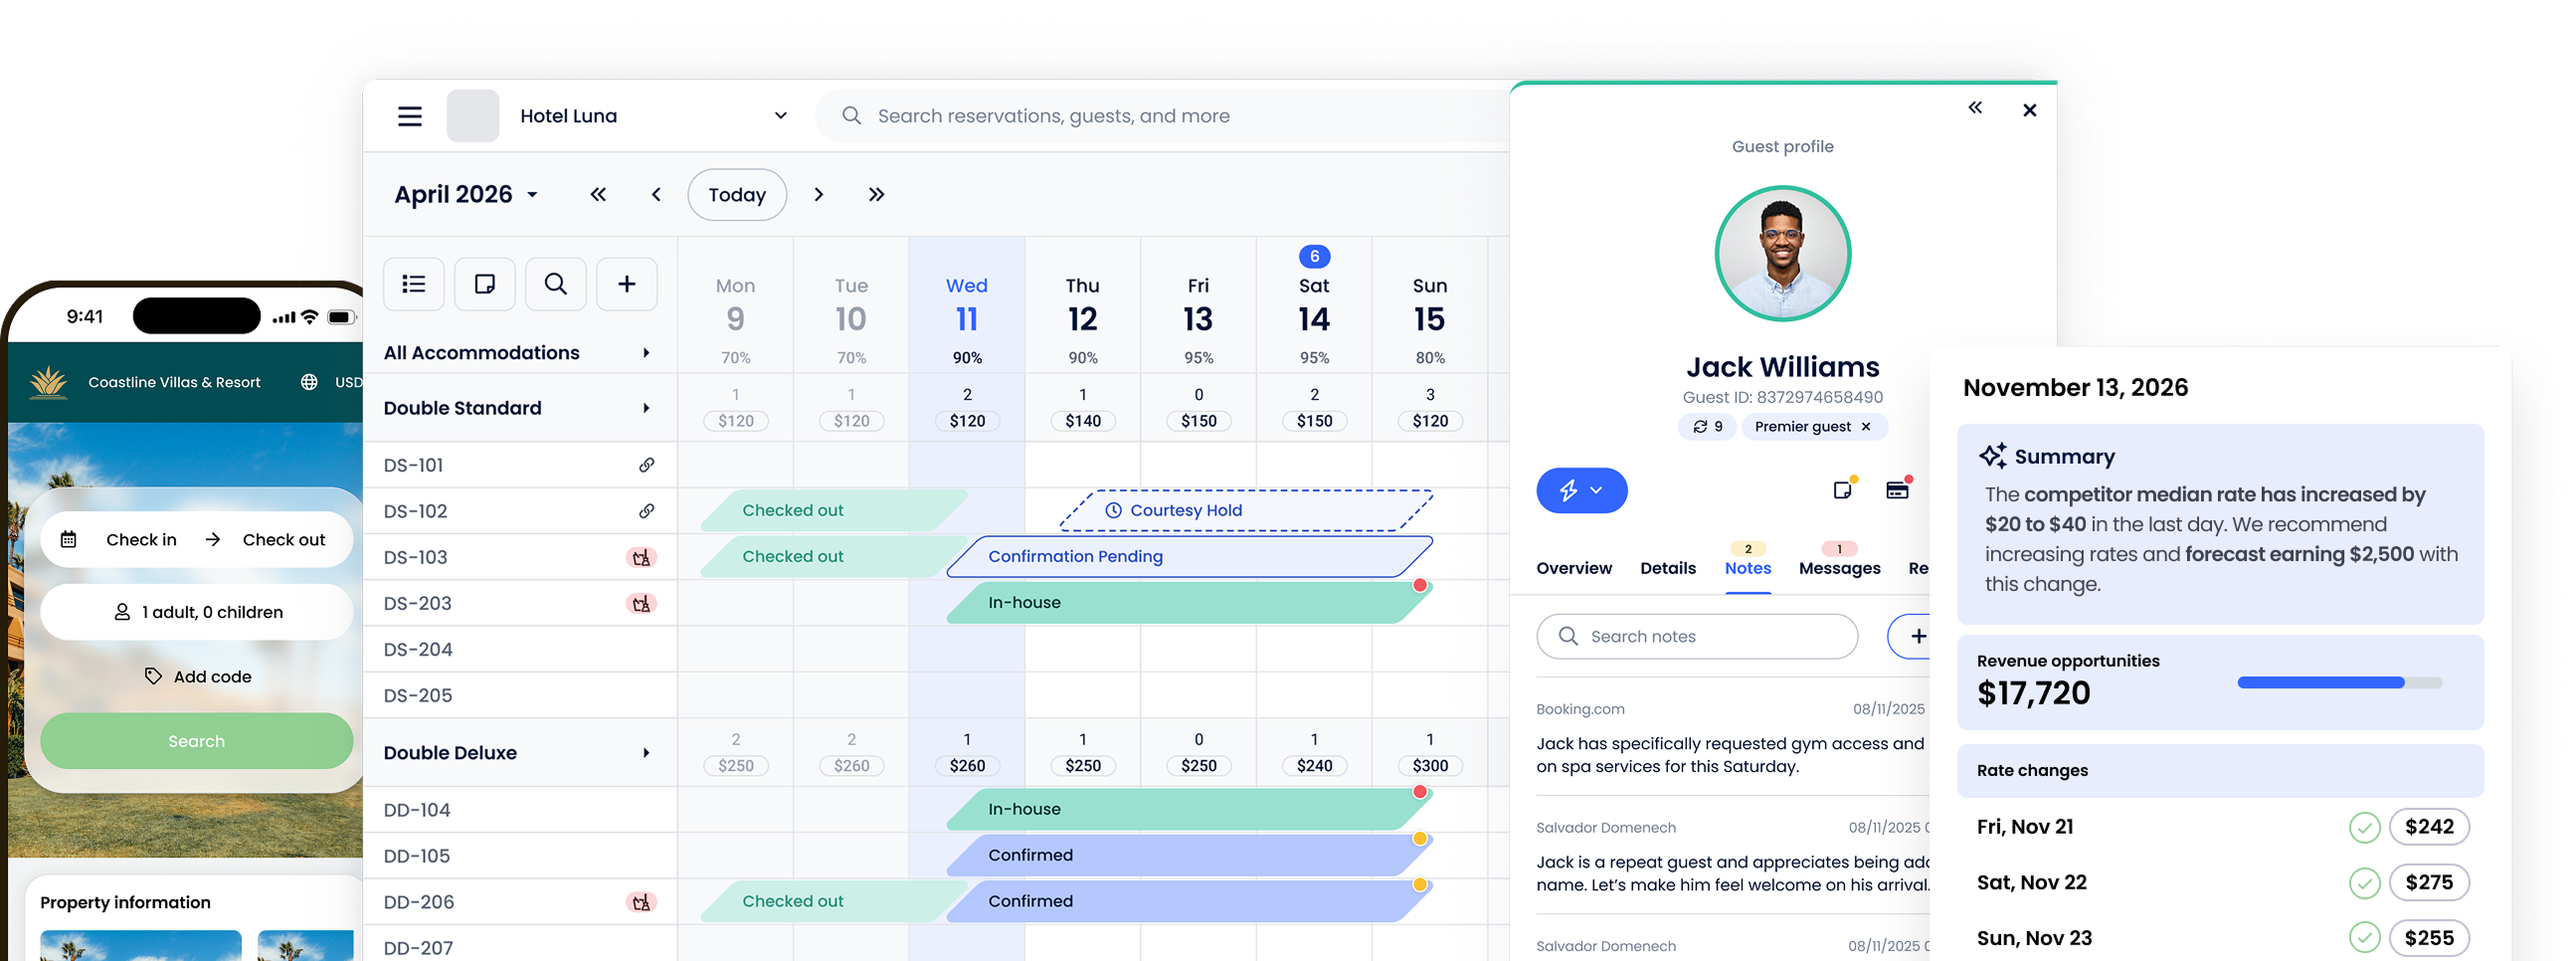Click the magnifier icon in calendar toolbar

556,285
